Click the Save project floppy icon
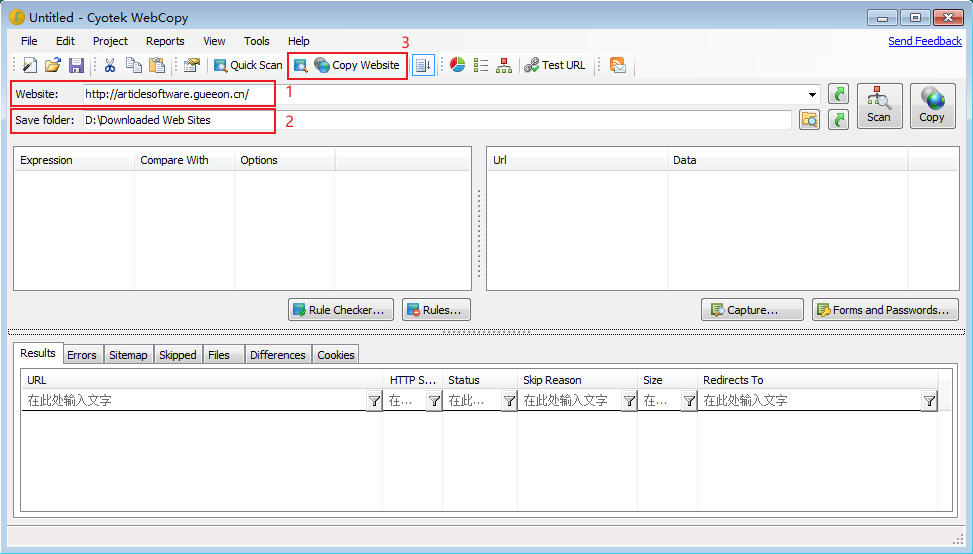The width and height of the screenshot is (973, 554). 76,65
